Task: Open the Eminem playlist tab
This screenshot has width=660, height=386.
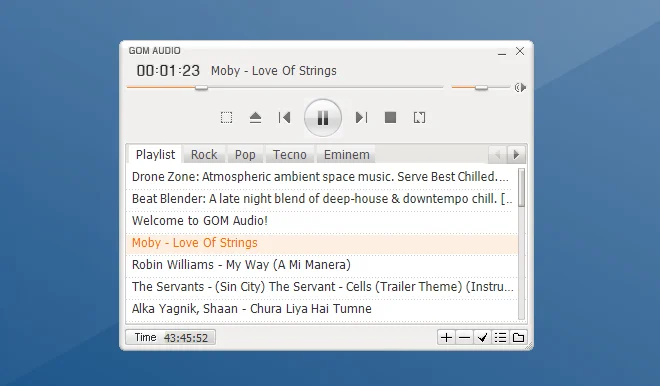Action: coord(346,154)
